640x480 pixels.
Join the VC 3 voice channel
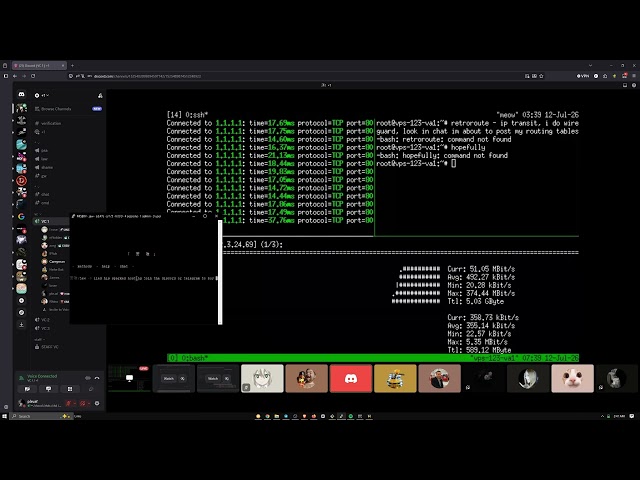[42, 328]
